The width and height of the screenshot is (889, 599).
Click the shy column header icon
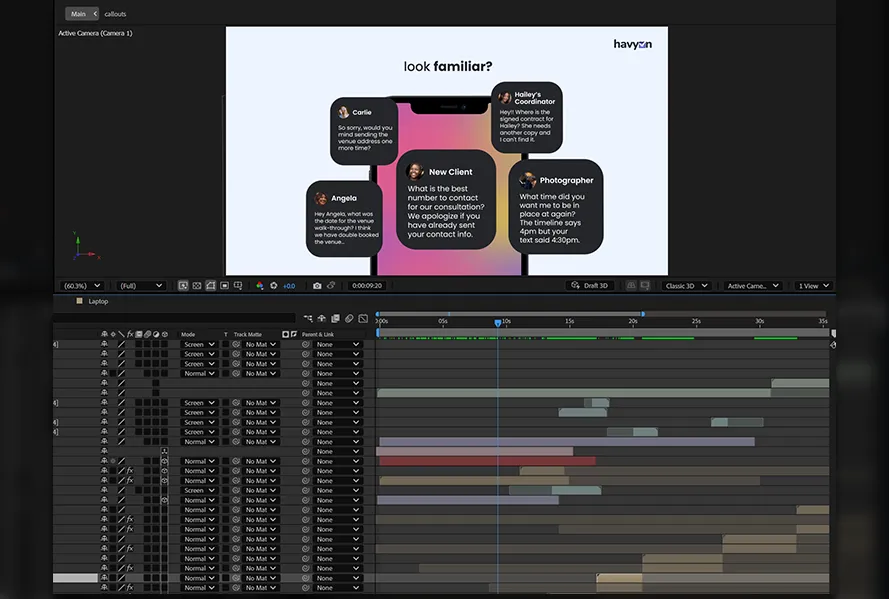point(104,334)
